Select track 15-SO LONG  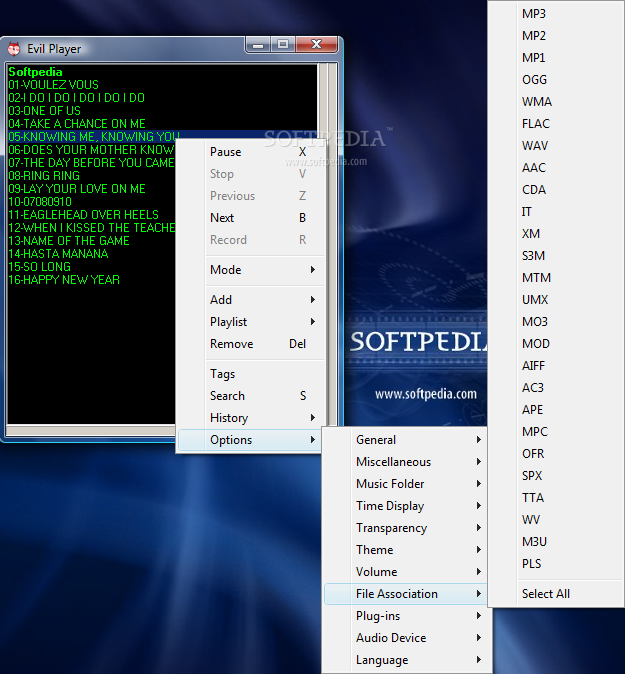[40, 267]
